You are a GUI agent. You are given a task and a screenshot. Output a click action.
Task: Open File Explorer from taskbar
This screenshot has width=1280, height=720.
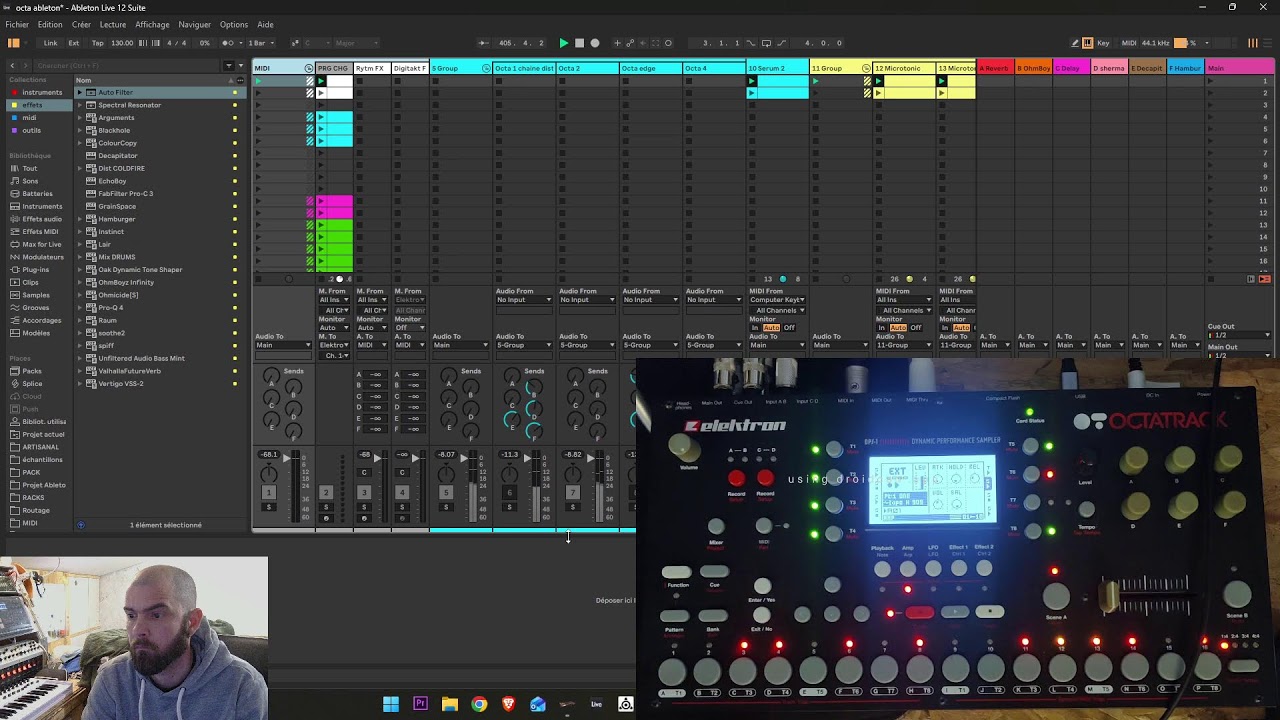pyautogui.click(x=450, y=704)
